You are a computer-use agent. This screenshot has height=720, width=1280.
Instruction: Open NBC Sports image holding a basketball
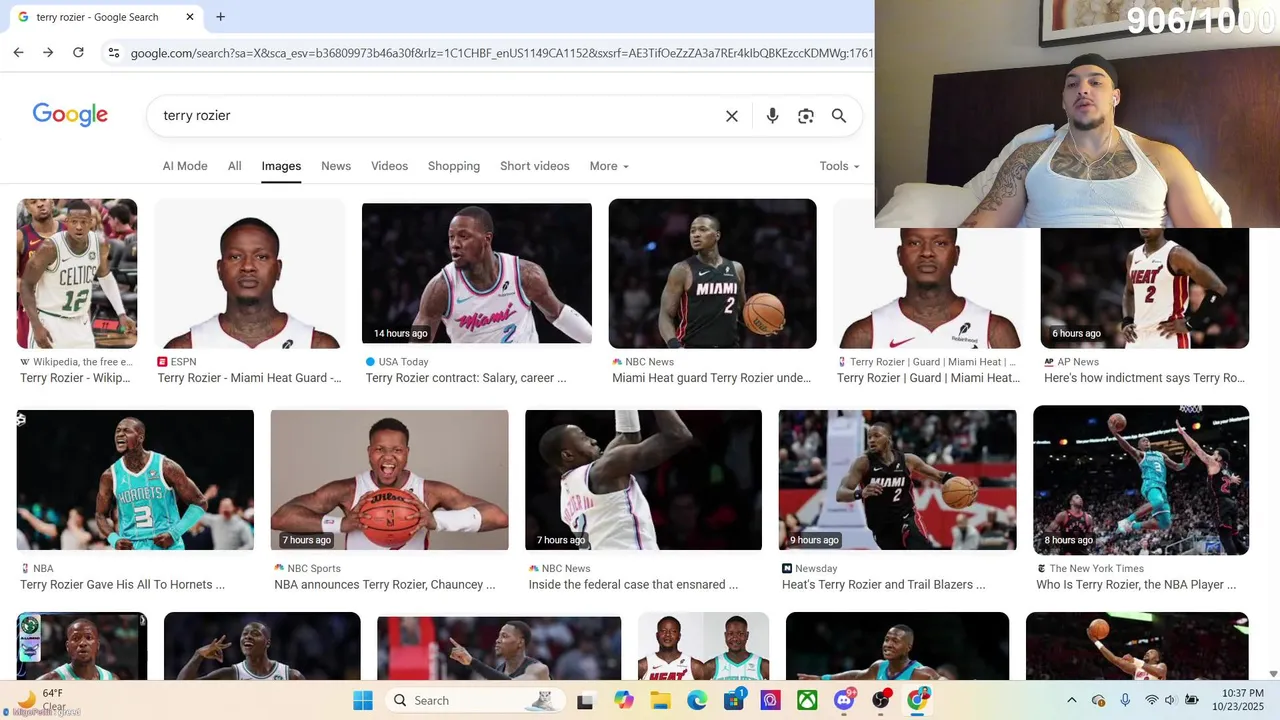point(389,480)
